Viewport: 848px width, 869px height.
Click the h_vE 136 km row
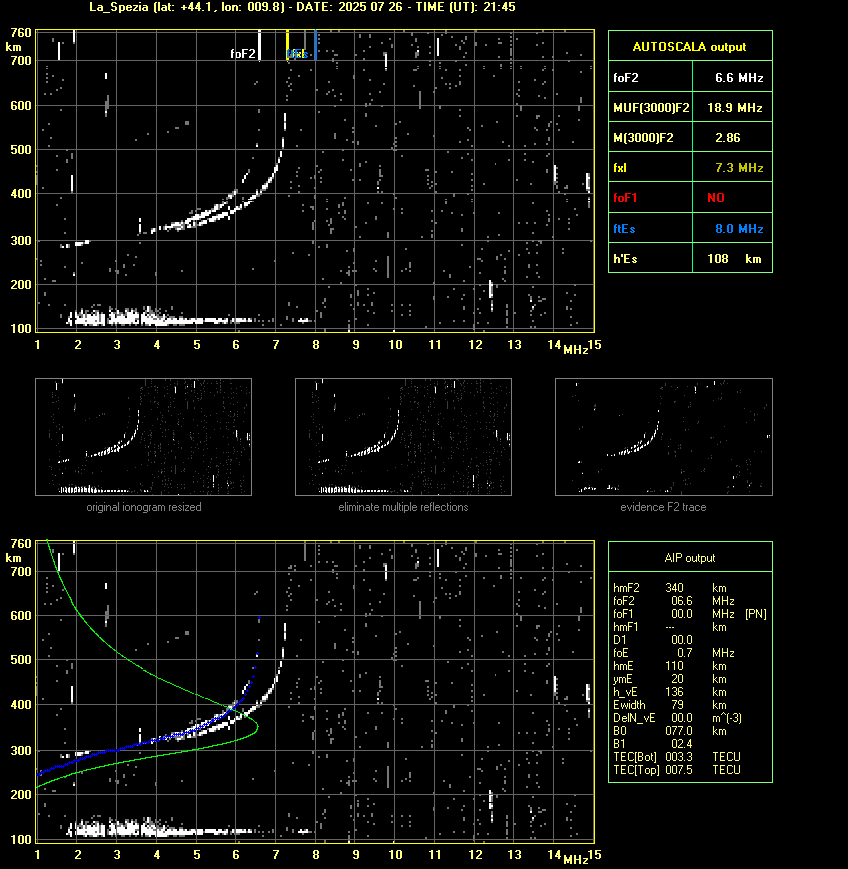(670, 692)
